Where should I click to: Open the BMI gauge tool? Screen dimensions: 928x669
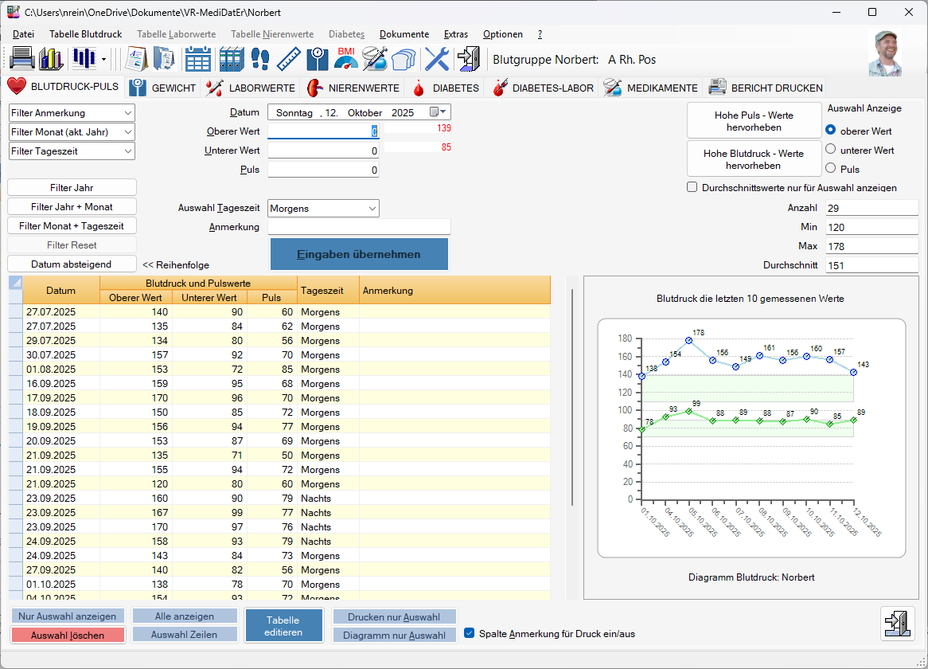(x=346, y=59)
